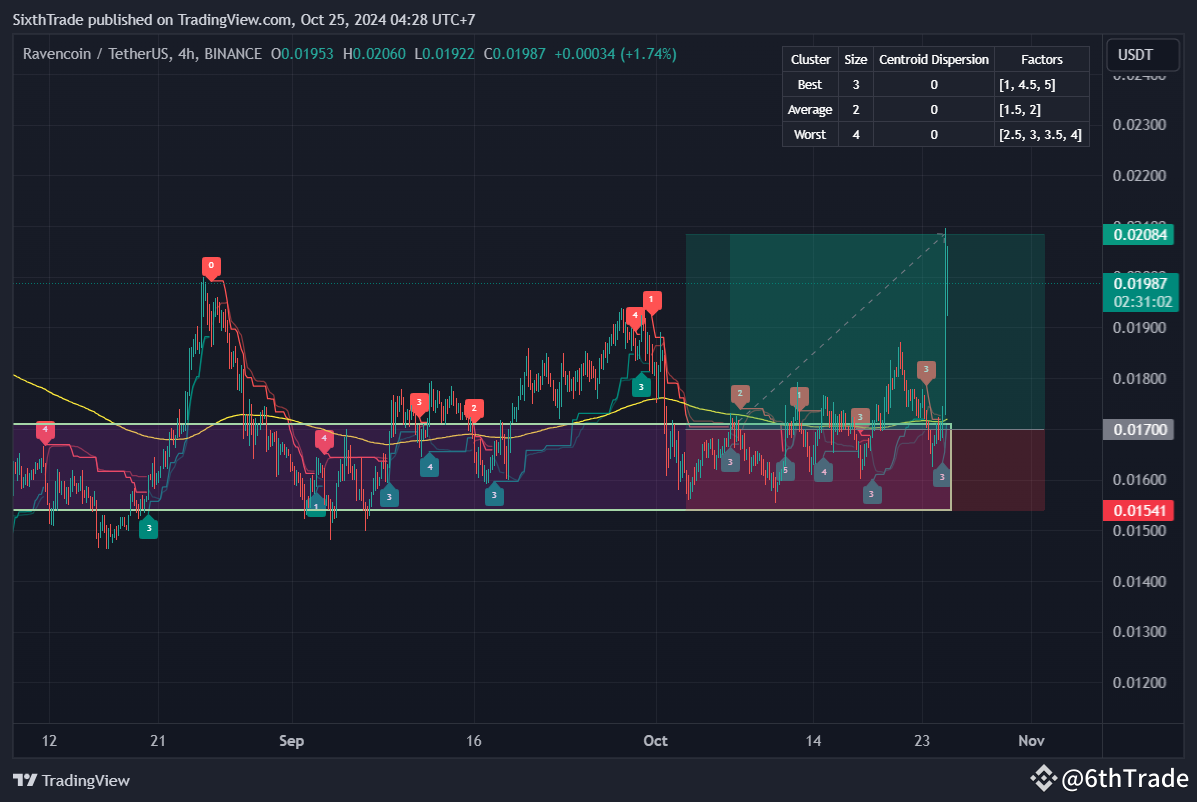This screenshot has height=802, width=1197.
Task: Click the orange "3" marker at the recent rally high
Action: tap(926, 370)
